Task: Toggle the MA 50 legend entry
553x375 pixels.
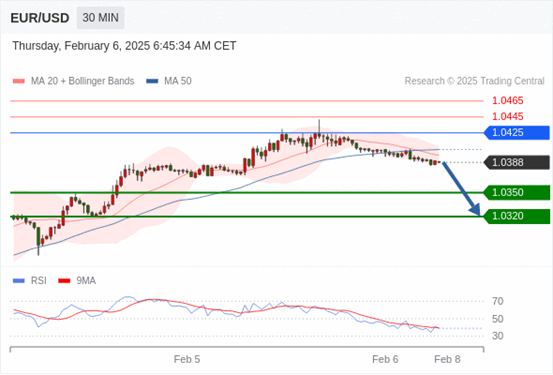Action: pos(169,81)
